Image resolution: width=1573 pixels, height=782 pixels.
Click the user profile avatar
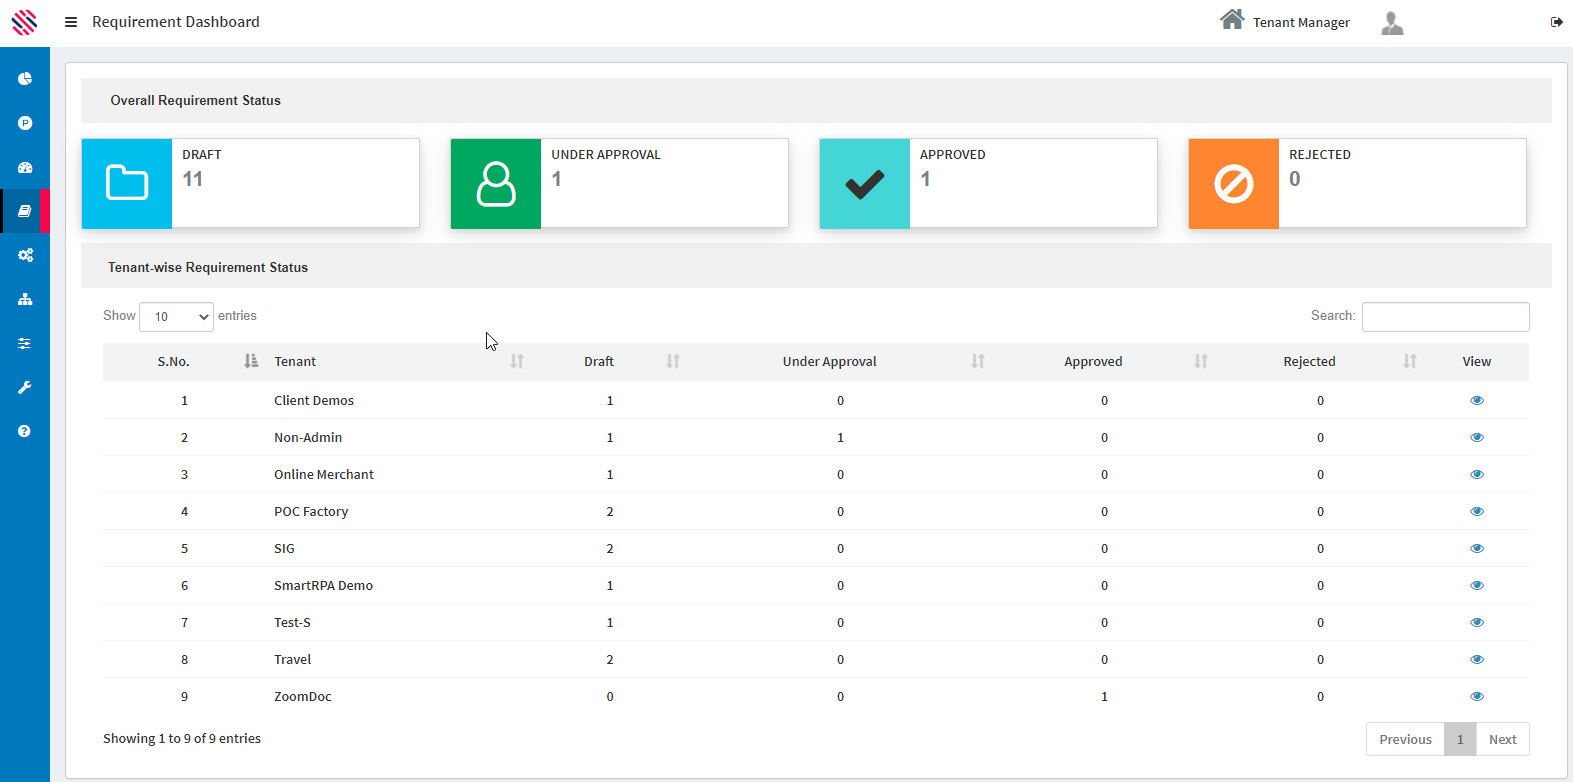pos(1392,22)
